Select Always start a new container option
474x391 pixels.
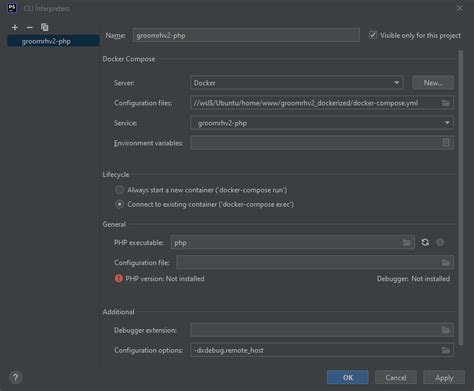click(x=119, y=190)
